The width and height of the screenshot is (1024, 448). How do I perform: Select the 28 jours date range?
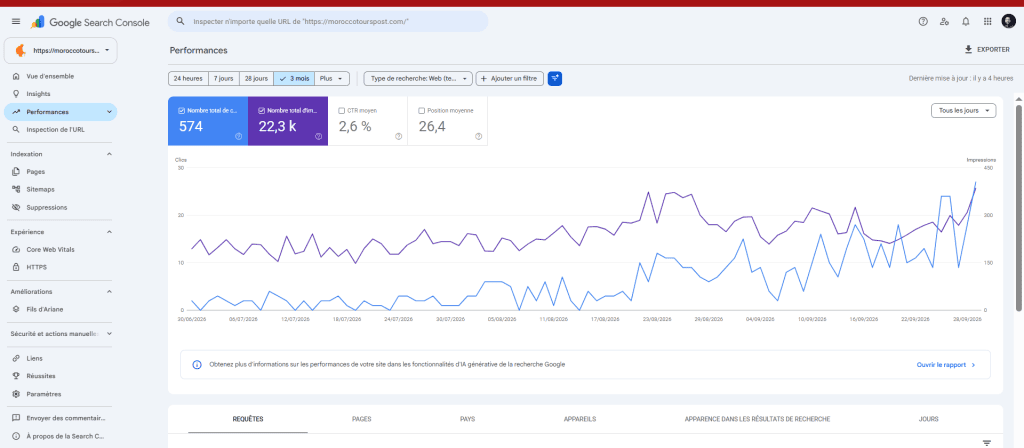[257, 78]
